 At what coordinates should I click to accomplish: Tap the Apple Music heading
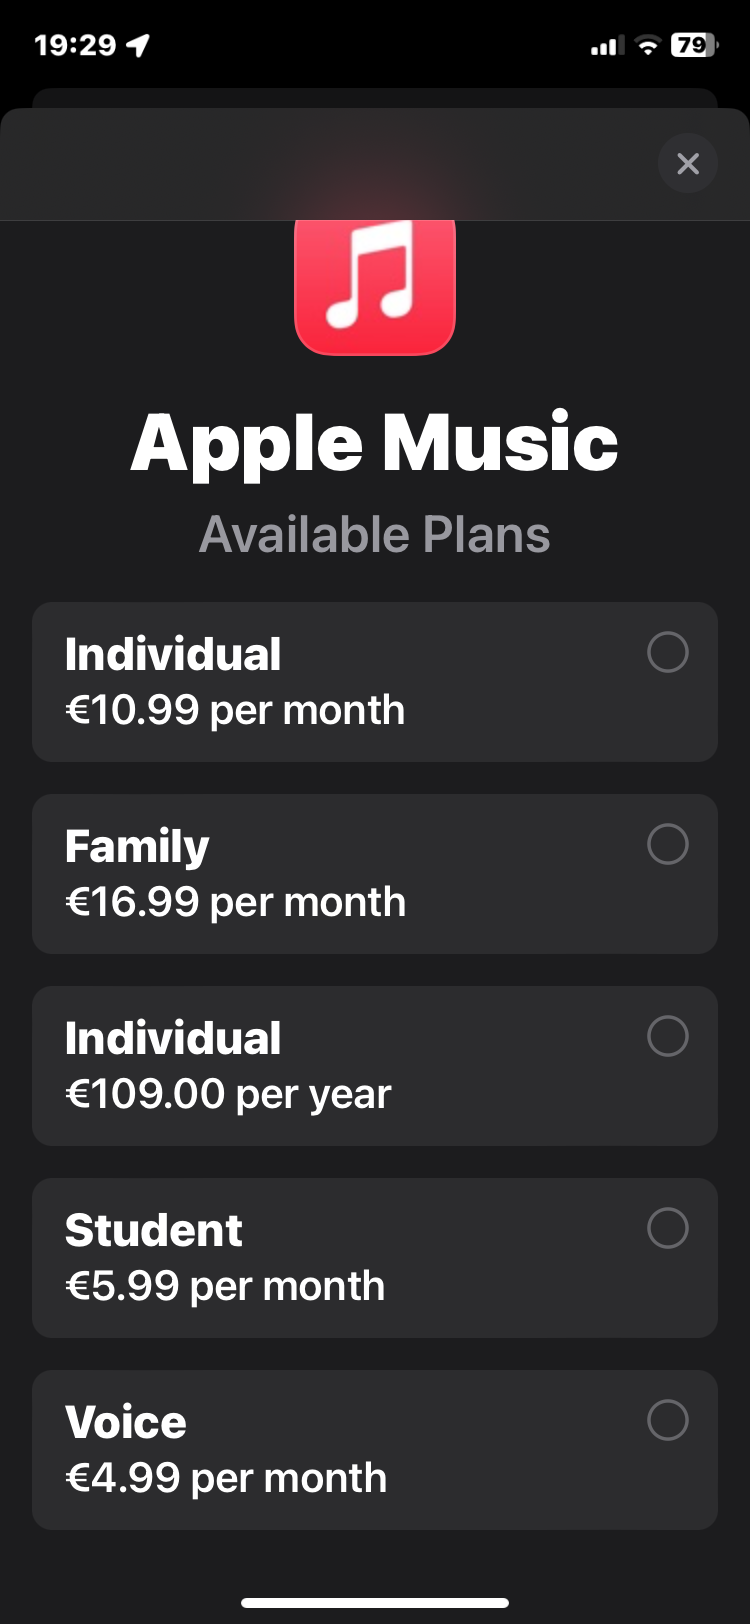coord(375,443)
